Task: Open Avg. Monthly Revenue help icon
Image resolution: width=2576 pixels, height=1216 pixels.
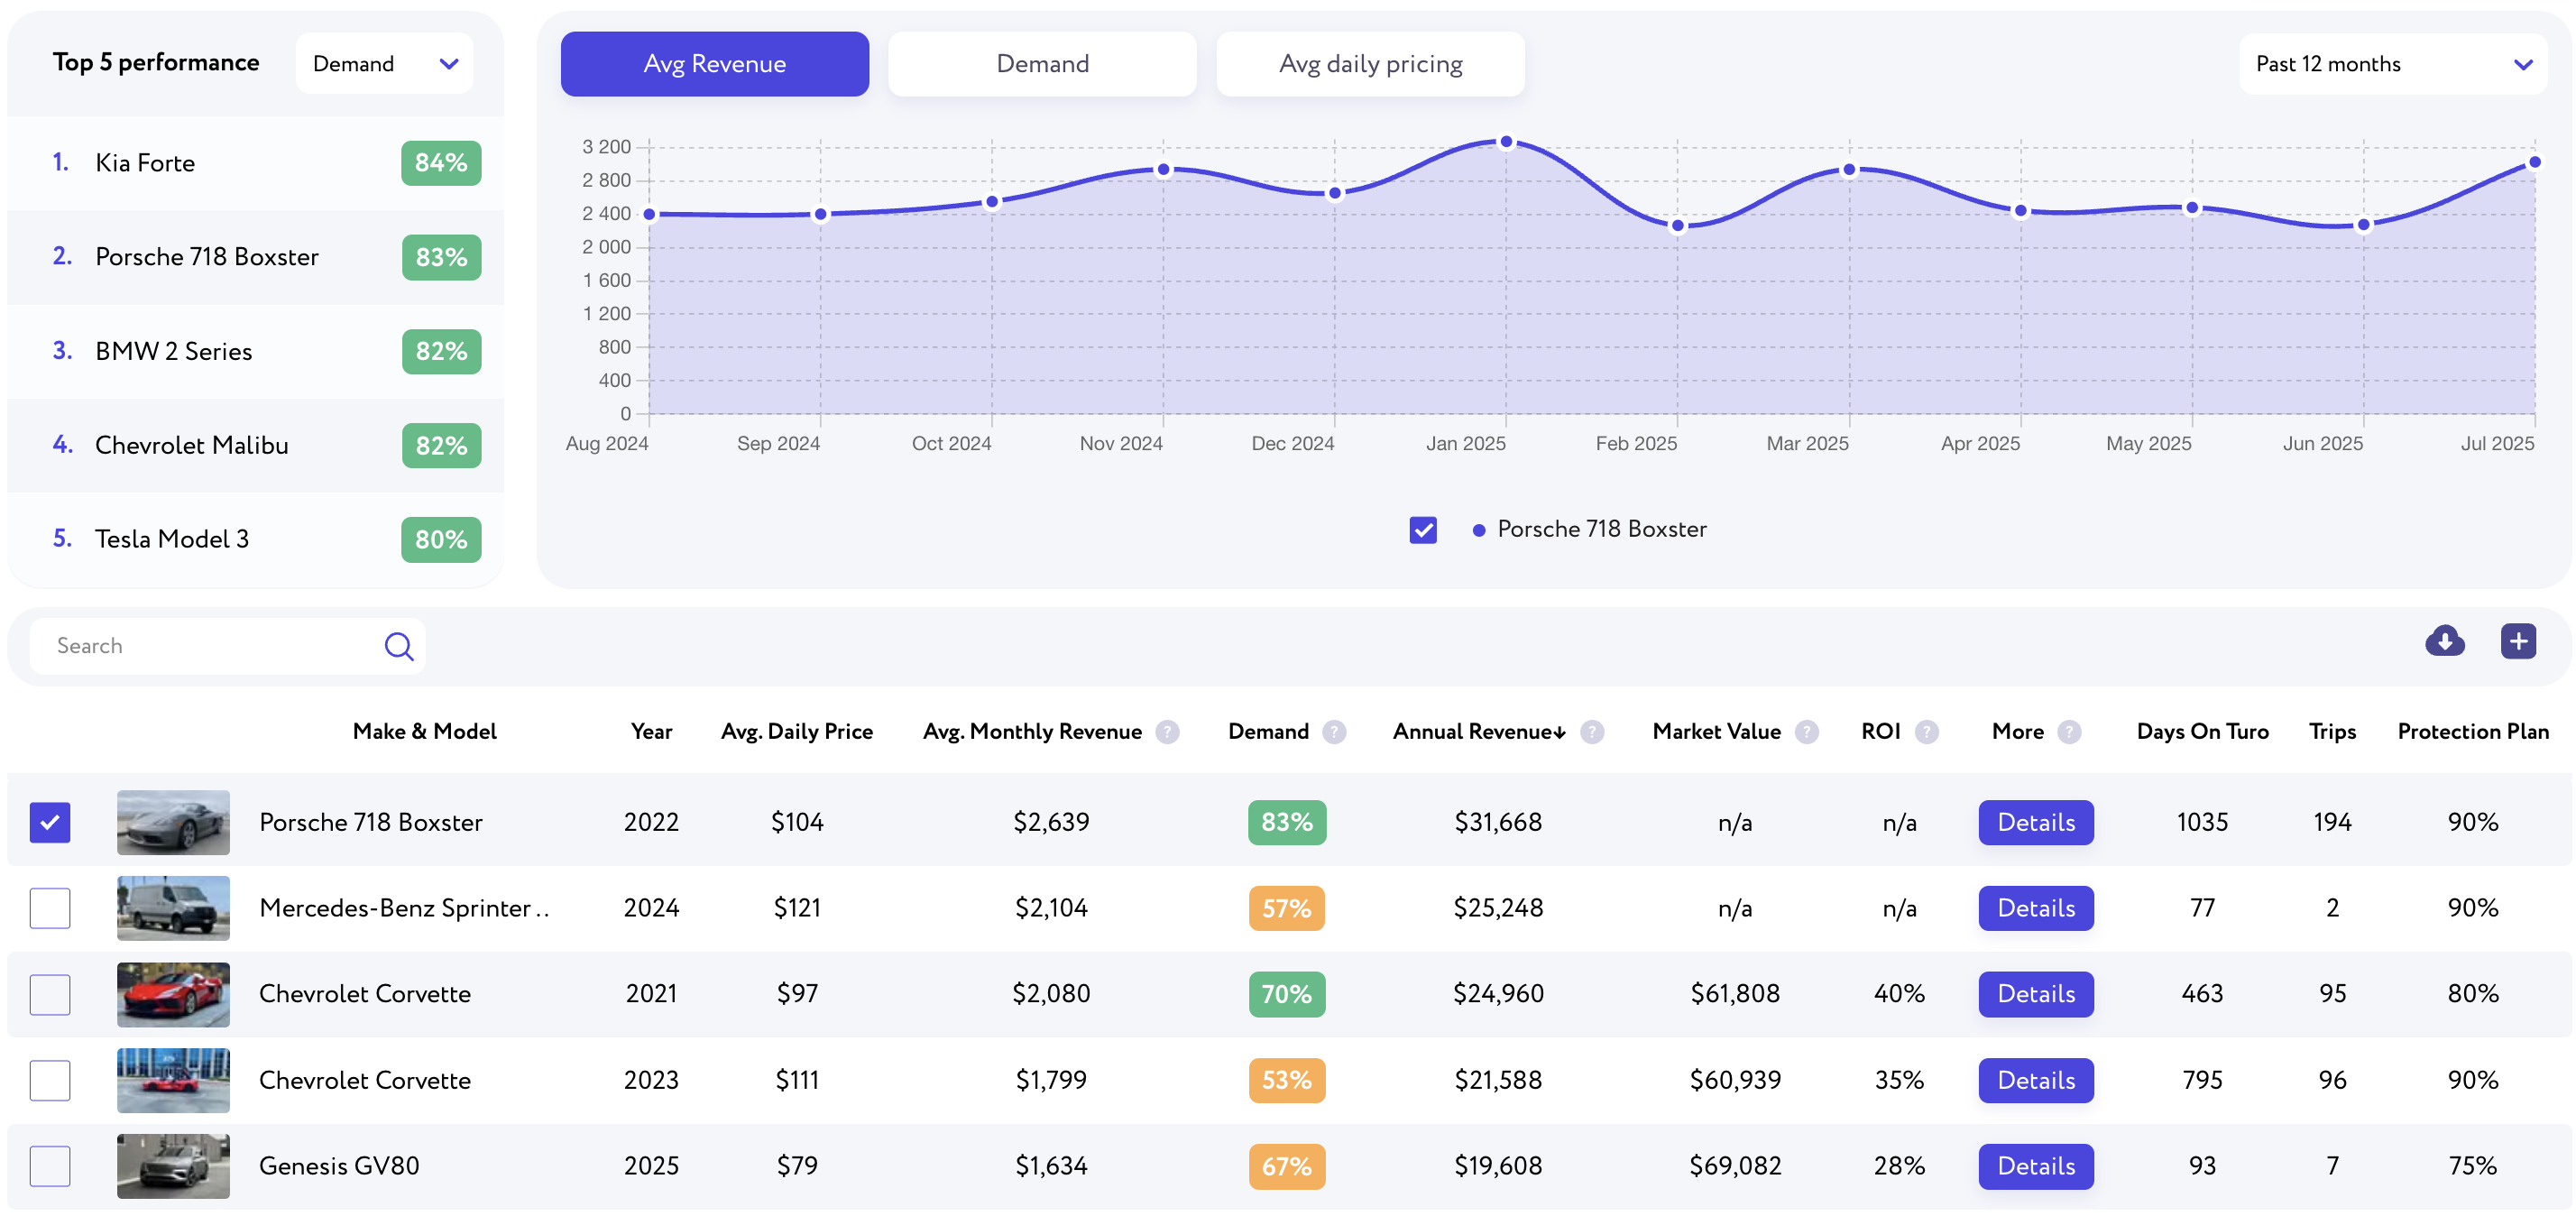Action: pos(1167,732)
